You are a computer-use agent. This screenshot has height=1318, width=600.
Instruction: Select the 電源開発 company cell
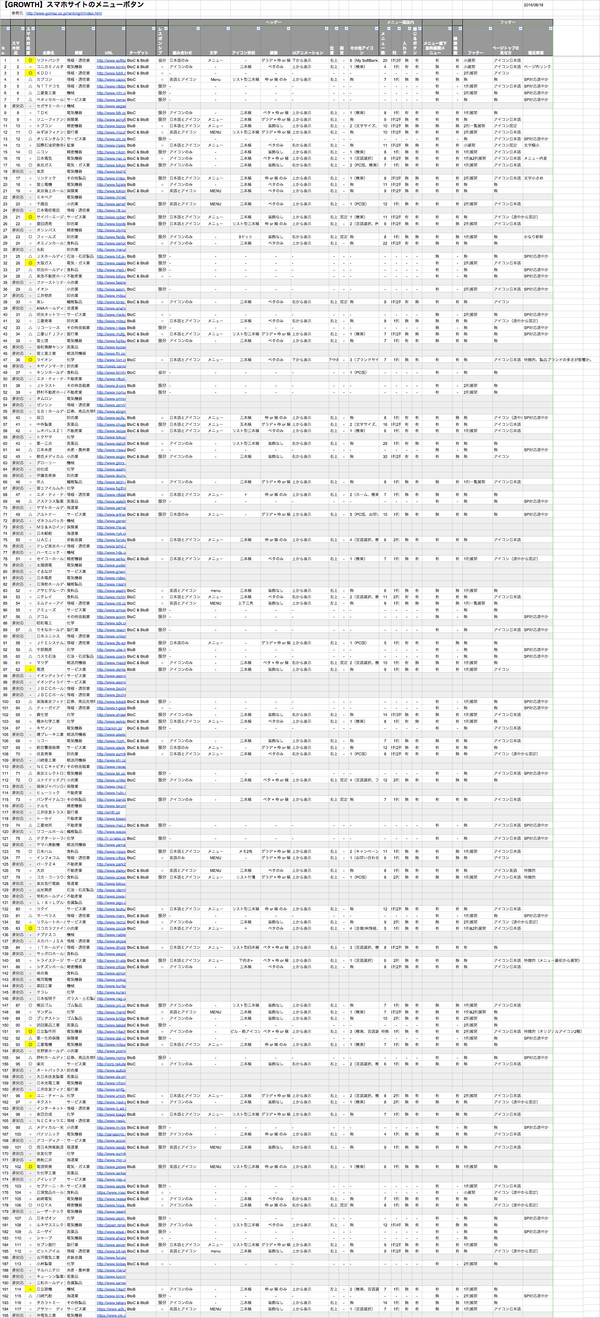click(50, 1166)
